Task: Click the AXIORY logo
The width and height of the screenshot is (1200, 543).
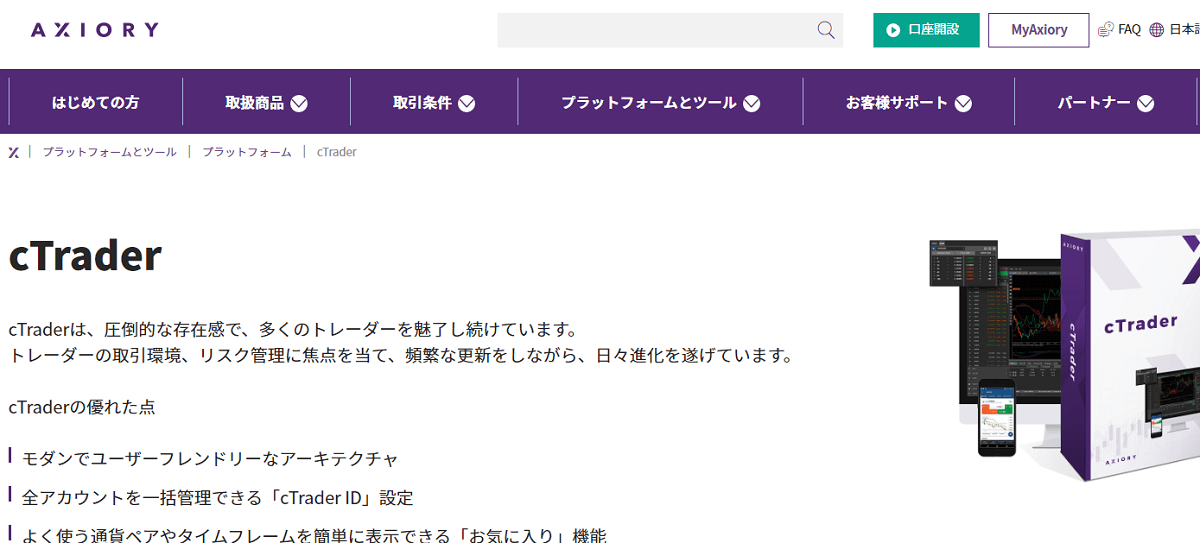Action: click(95, 30)
